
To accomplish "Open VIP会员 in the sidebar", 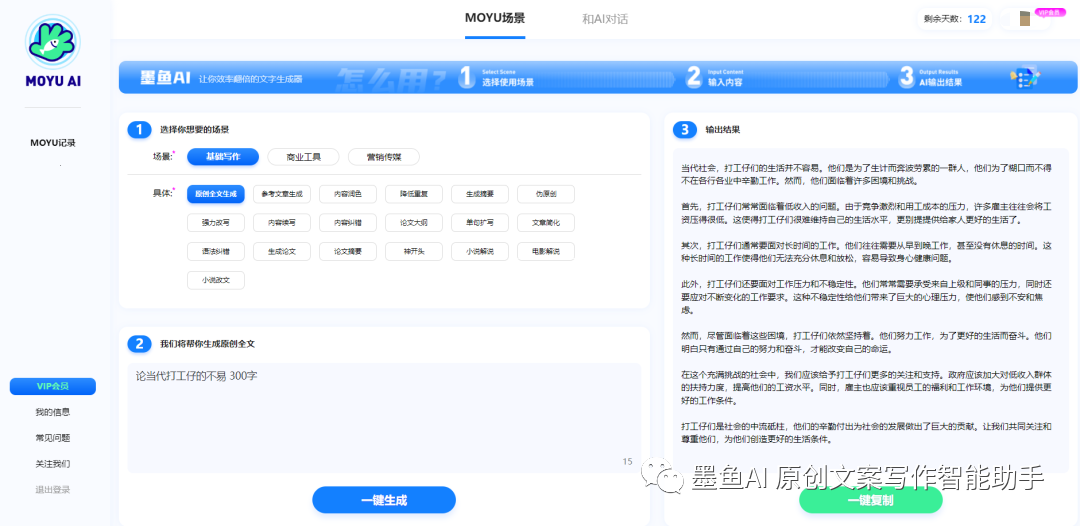I will [53, 386].
